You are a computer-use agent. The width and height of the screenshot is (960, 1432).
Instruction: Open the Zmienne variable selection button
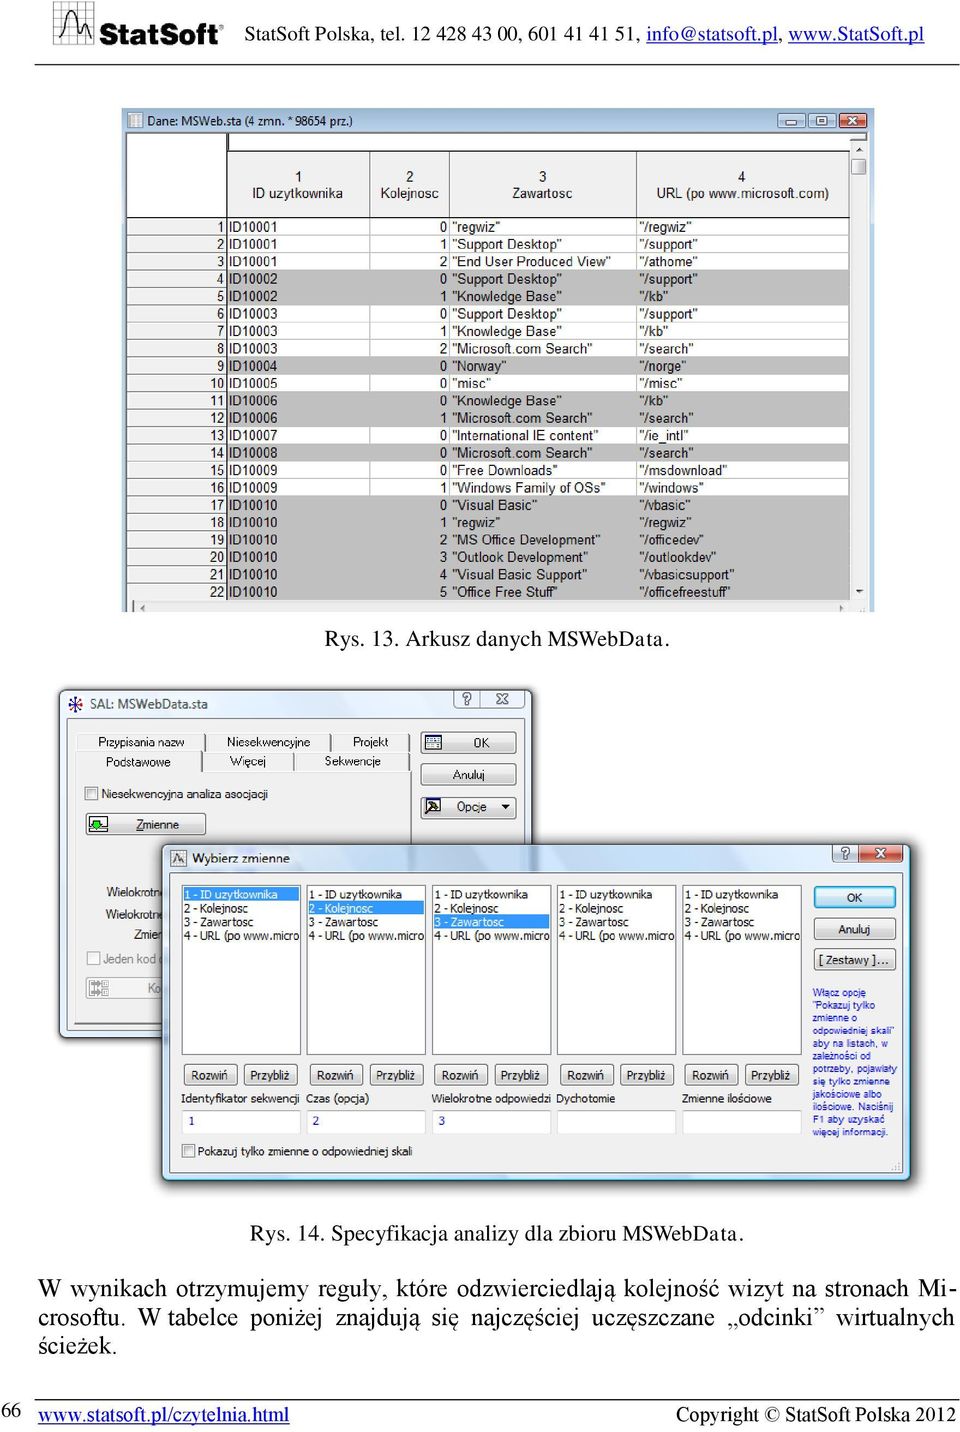click(x=146, y=824)
